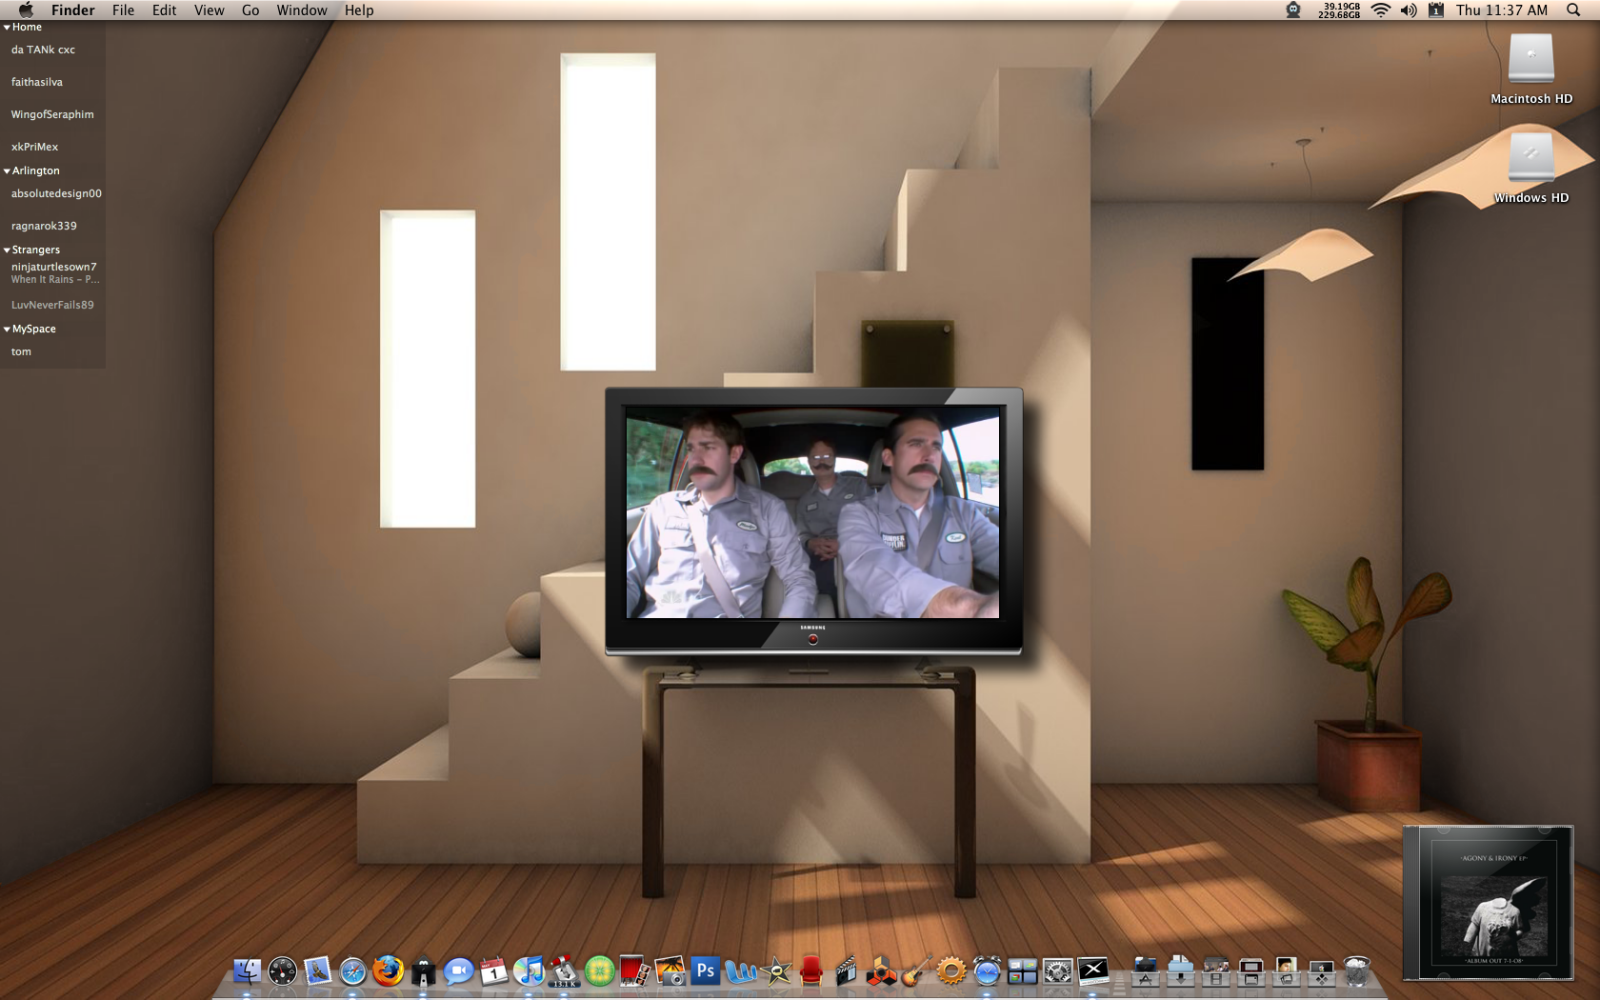This screenshot has height=1000, width=1600.
Task: Launch the X11 app in the Dock
Action: pos(1093,970)
